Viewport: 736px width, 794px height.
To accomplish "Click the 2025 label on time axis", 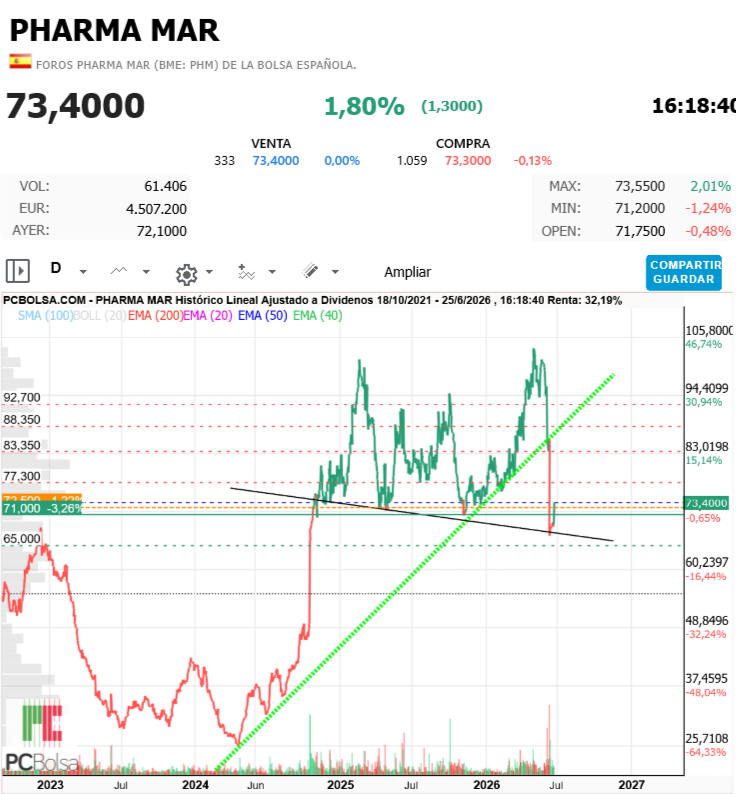I will [x=340, y=784].
